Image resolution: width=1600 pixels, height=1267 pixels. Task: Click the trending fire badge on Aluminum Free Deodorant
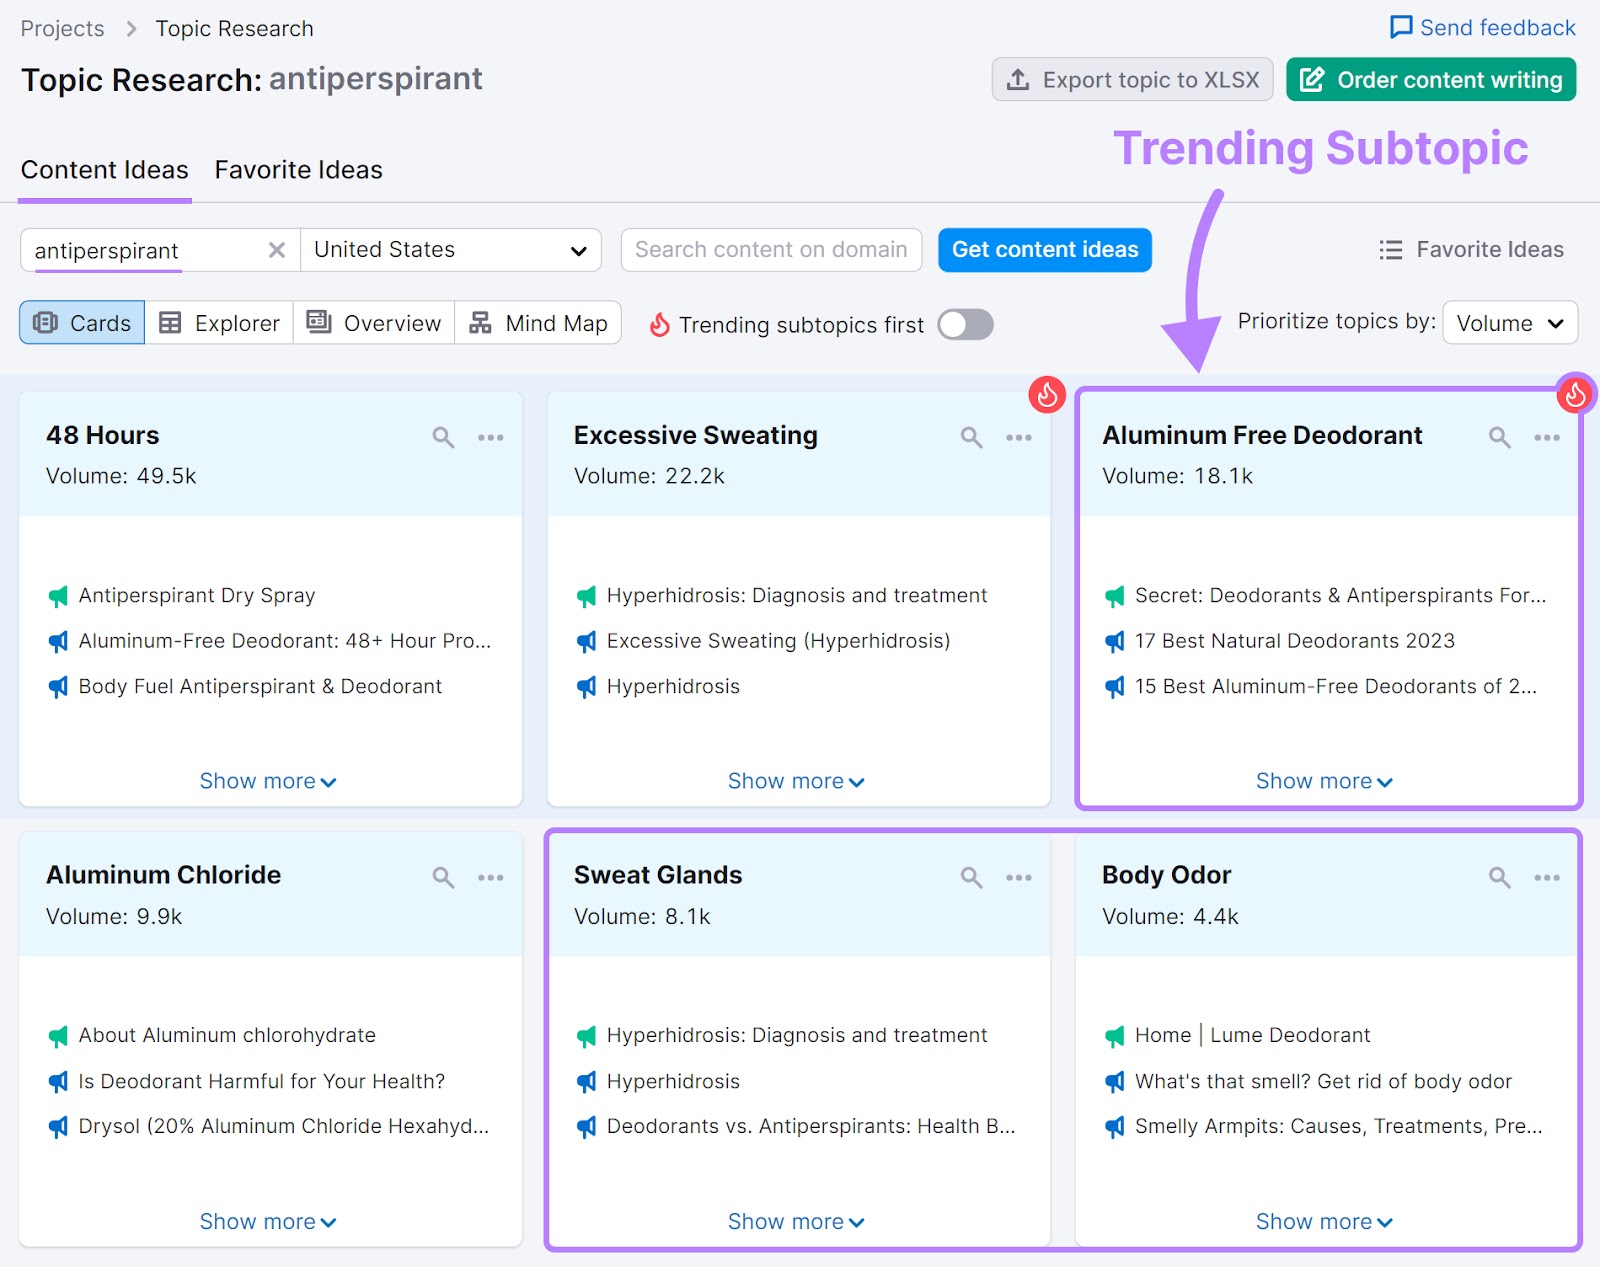(x=1576, y=395)
